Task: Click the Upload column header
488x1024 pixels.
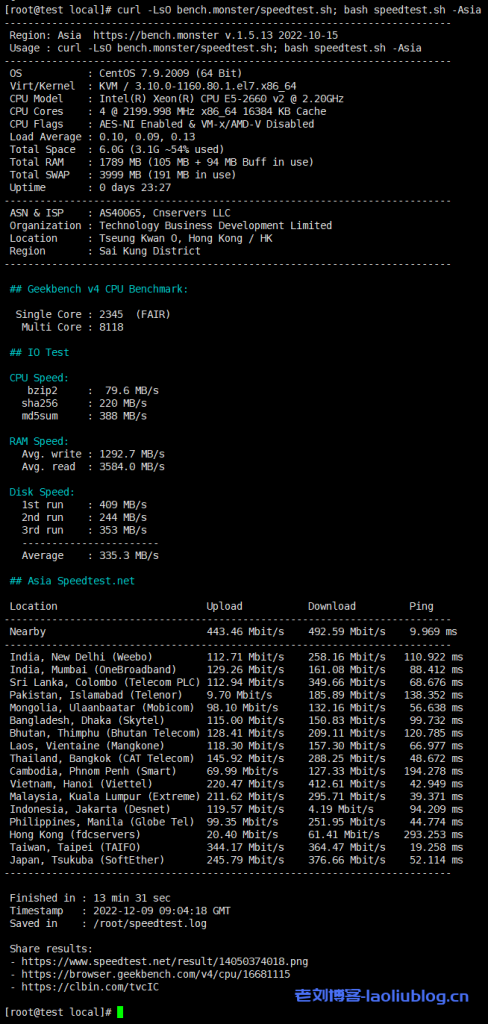Action: (x=224, y=606)
